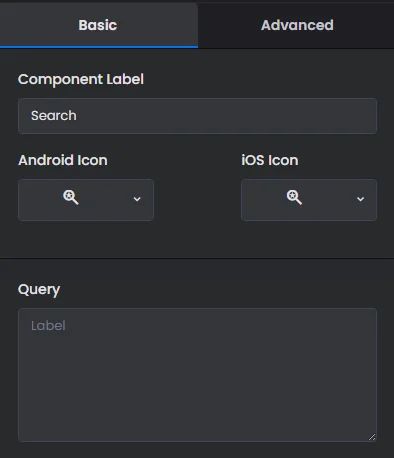
Task: Switch to the Advanced tab
Action: 296,25
